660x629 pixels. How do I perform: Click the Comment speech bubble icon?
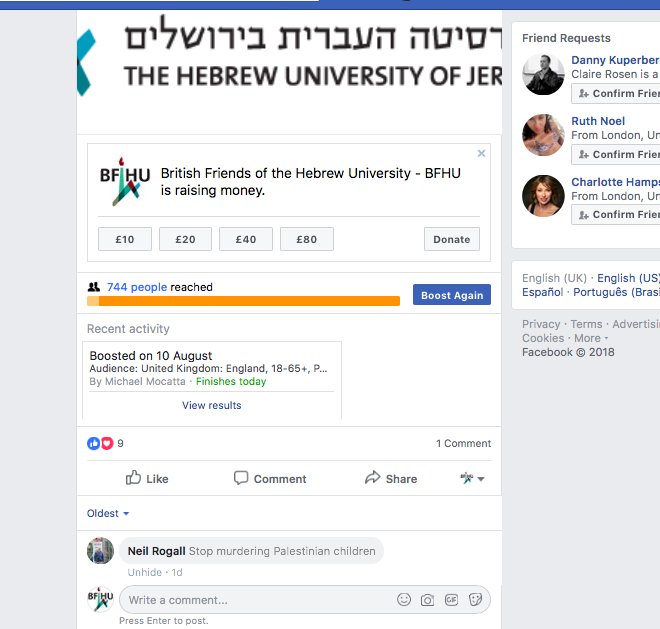coord(241,478)
